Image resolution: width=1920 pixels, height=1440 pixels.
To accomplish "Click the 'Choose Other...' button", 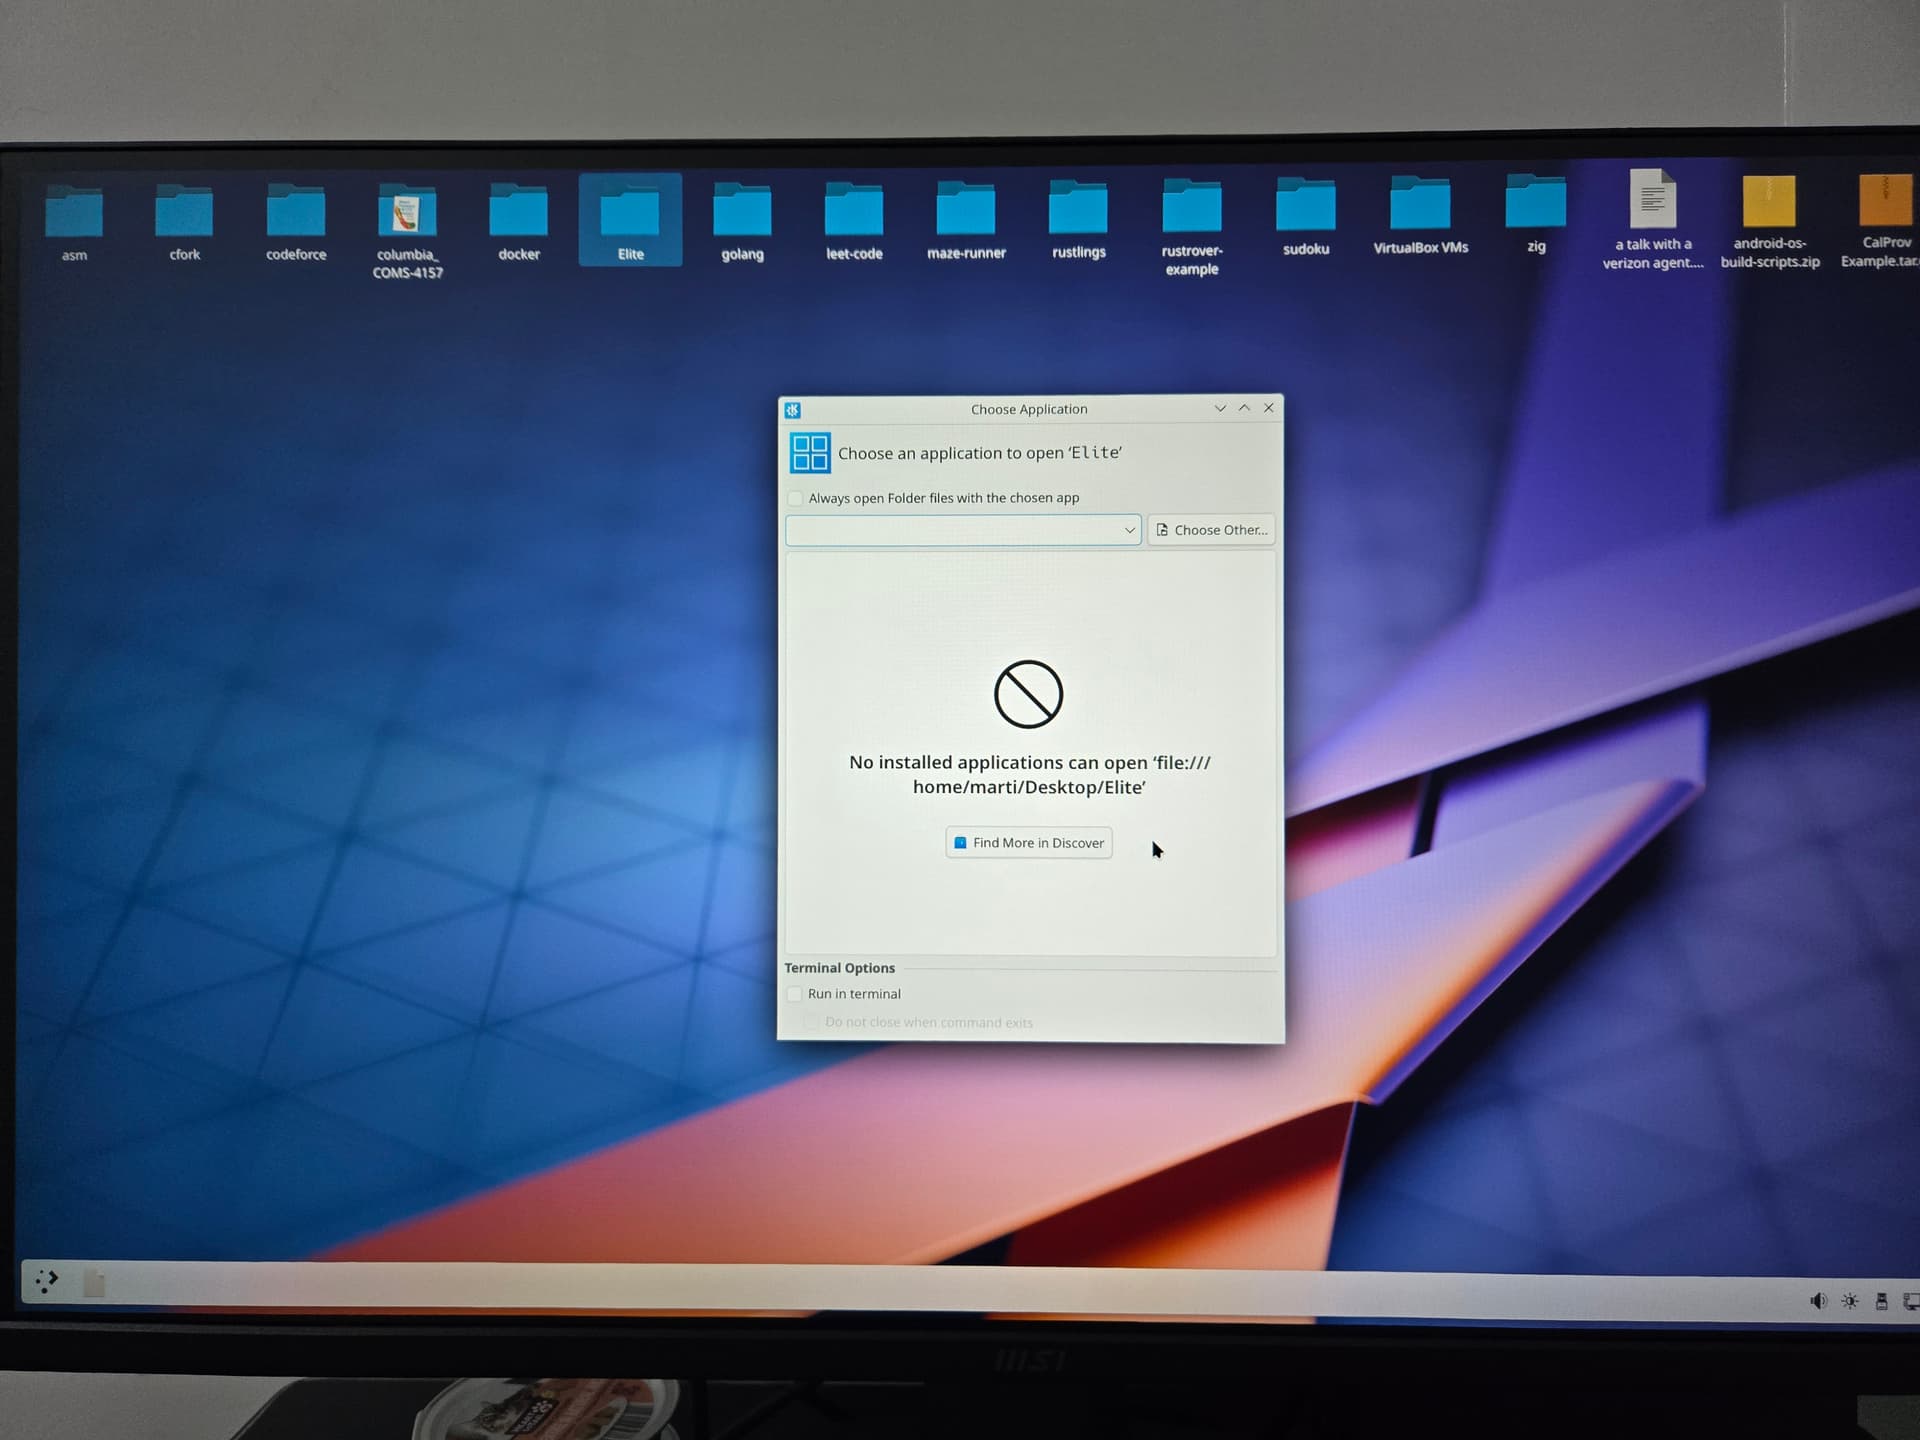I will pyautogui.click(x=1211, y=530).
